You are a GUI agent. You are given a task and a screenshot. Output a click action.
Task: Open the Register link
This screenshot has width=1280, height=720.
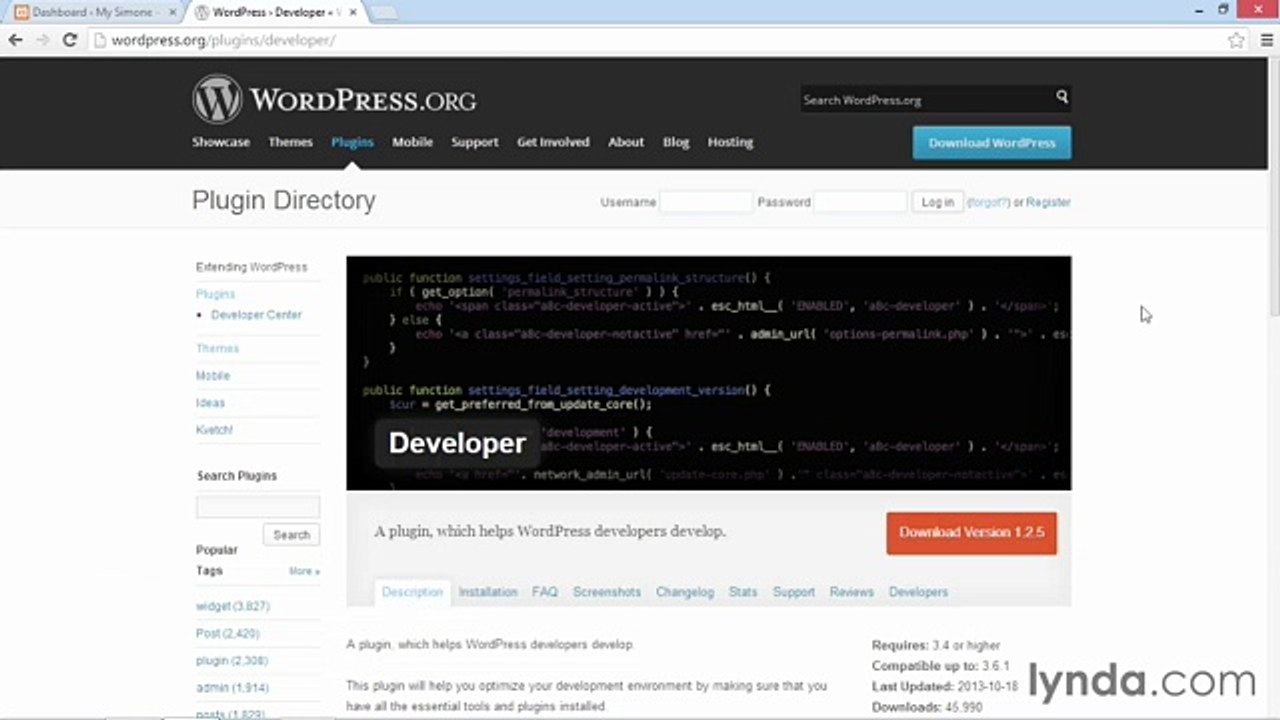click(x=1048, y=202)
